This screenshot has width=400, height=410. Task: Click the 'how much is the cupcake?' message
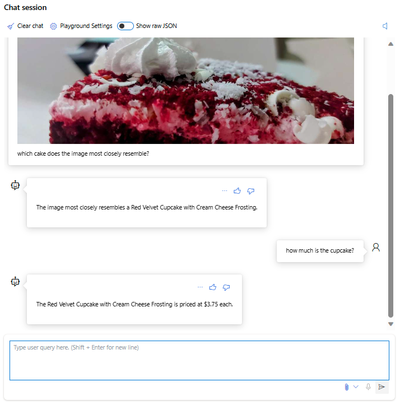(x=320, y=251)
